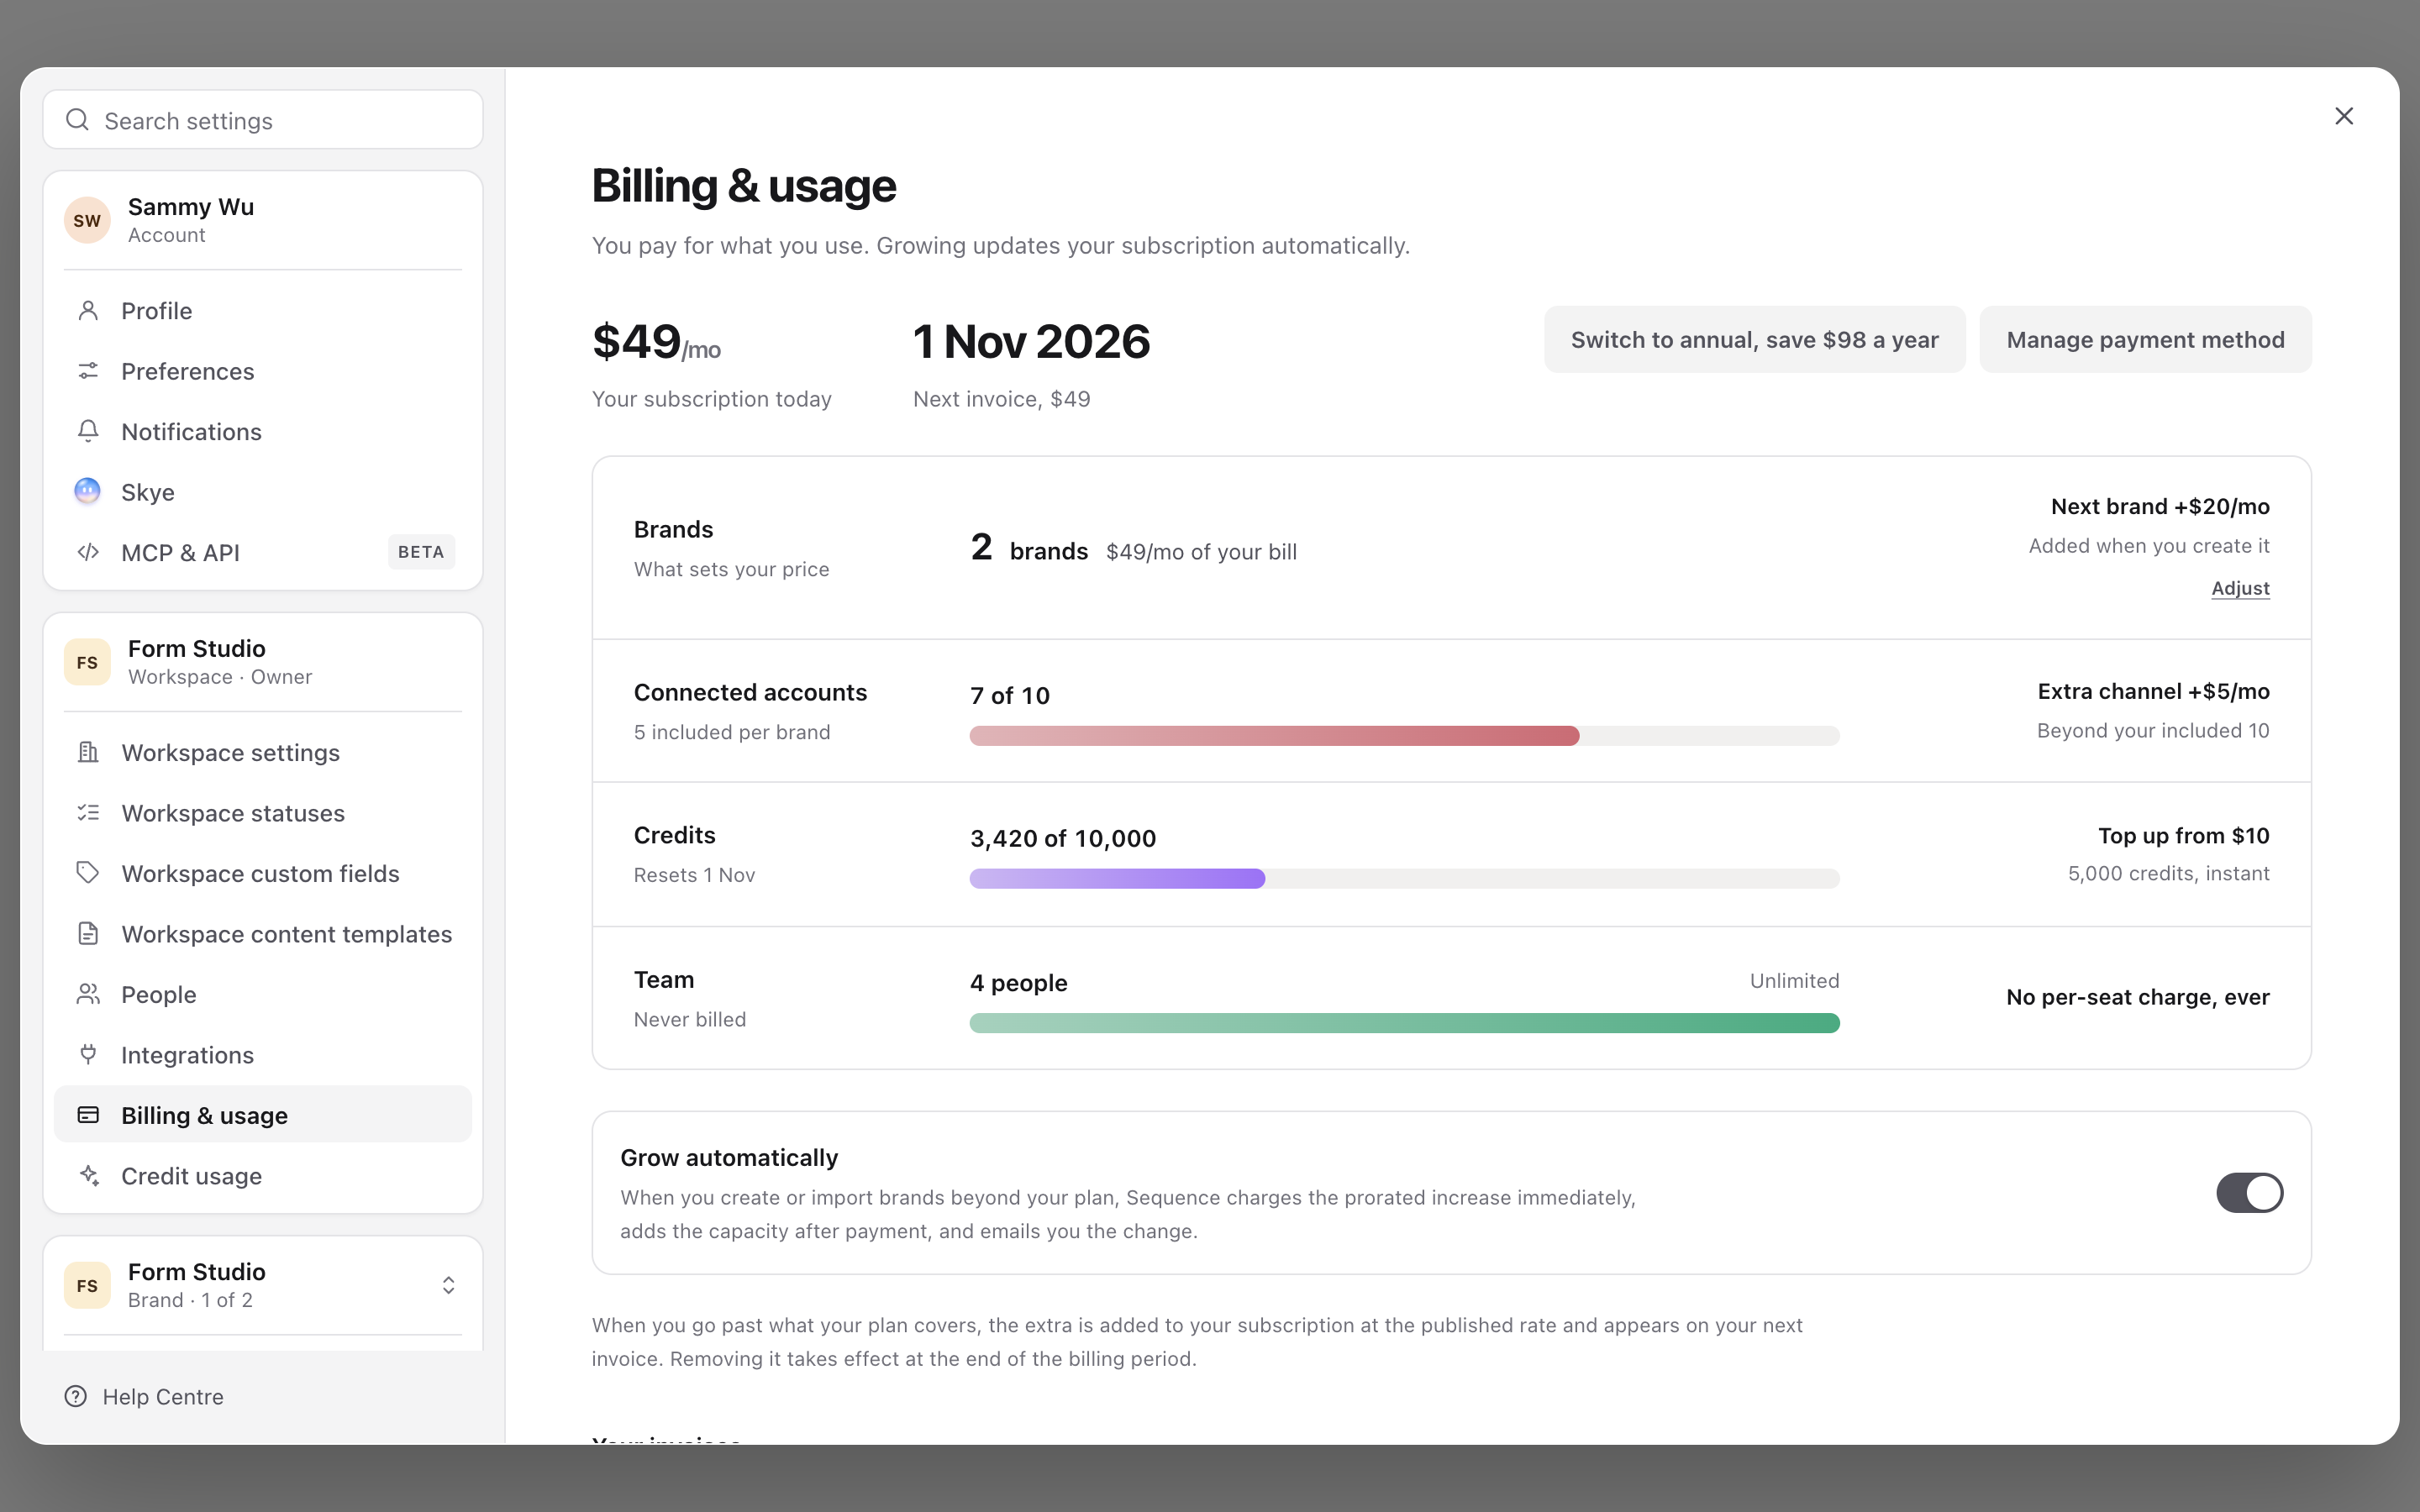
Task: Click the Skye assistant avatar icon
Action: 88,491
